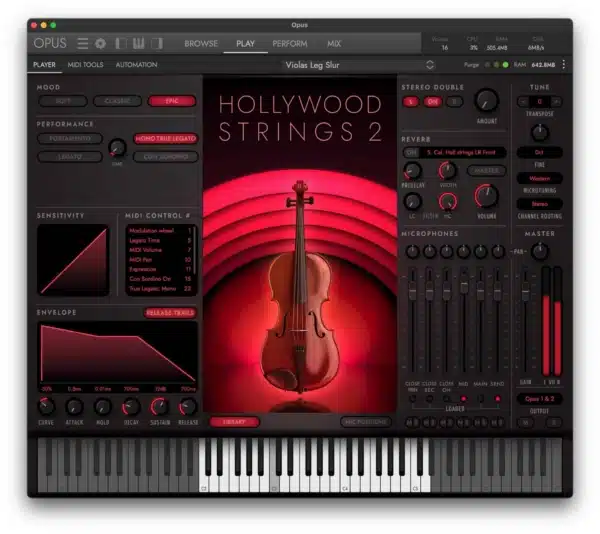
Task: Click the reverb Master button
Action: pos(486,171)
